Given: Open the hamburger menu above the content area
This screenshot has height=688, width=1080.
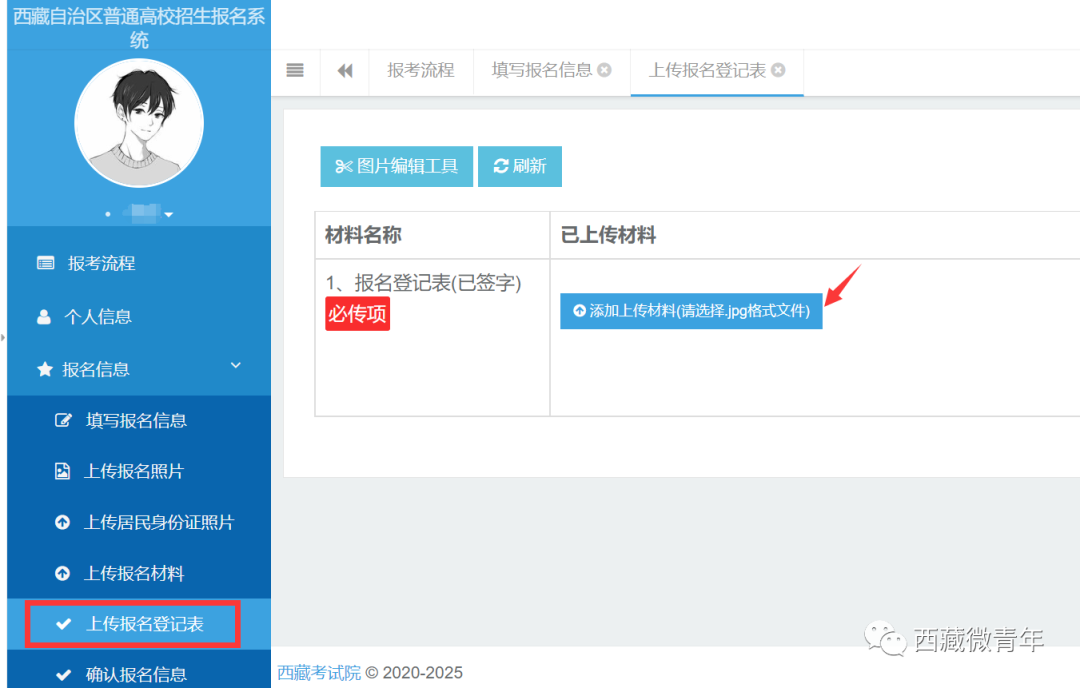Looking at the screenshot, I should point(295,71).
